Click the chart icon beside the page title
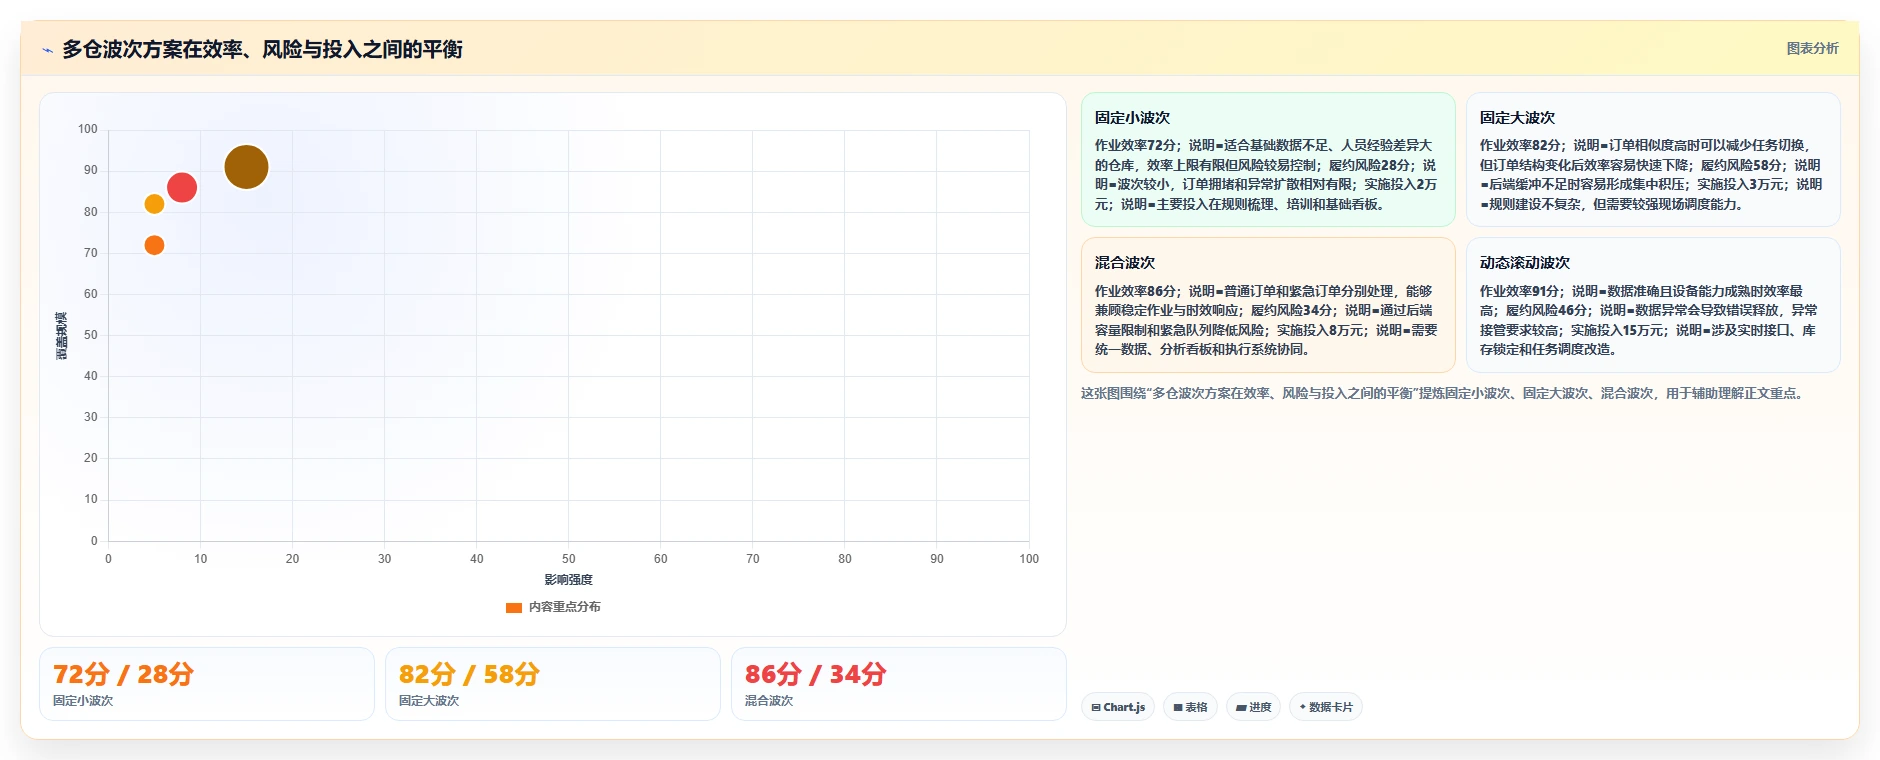The image size is (1880, 760). (47, 50)
